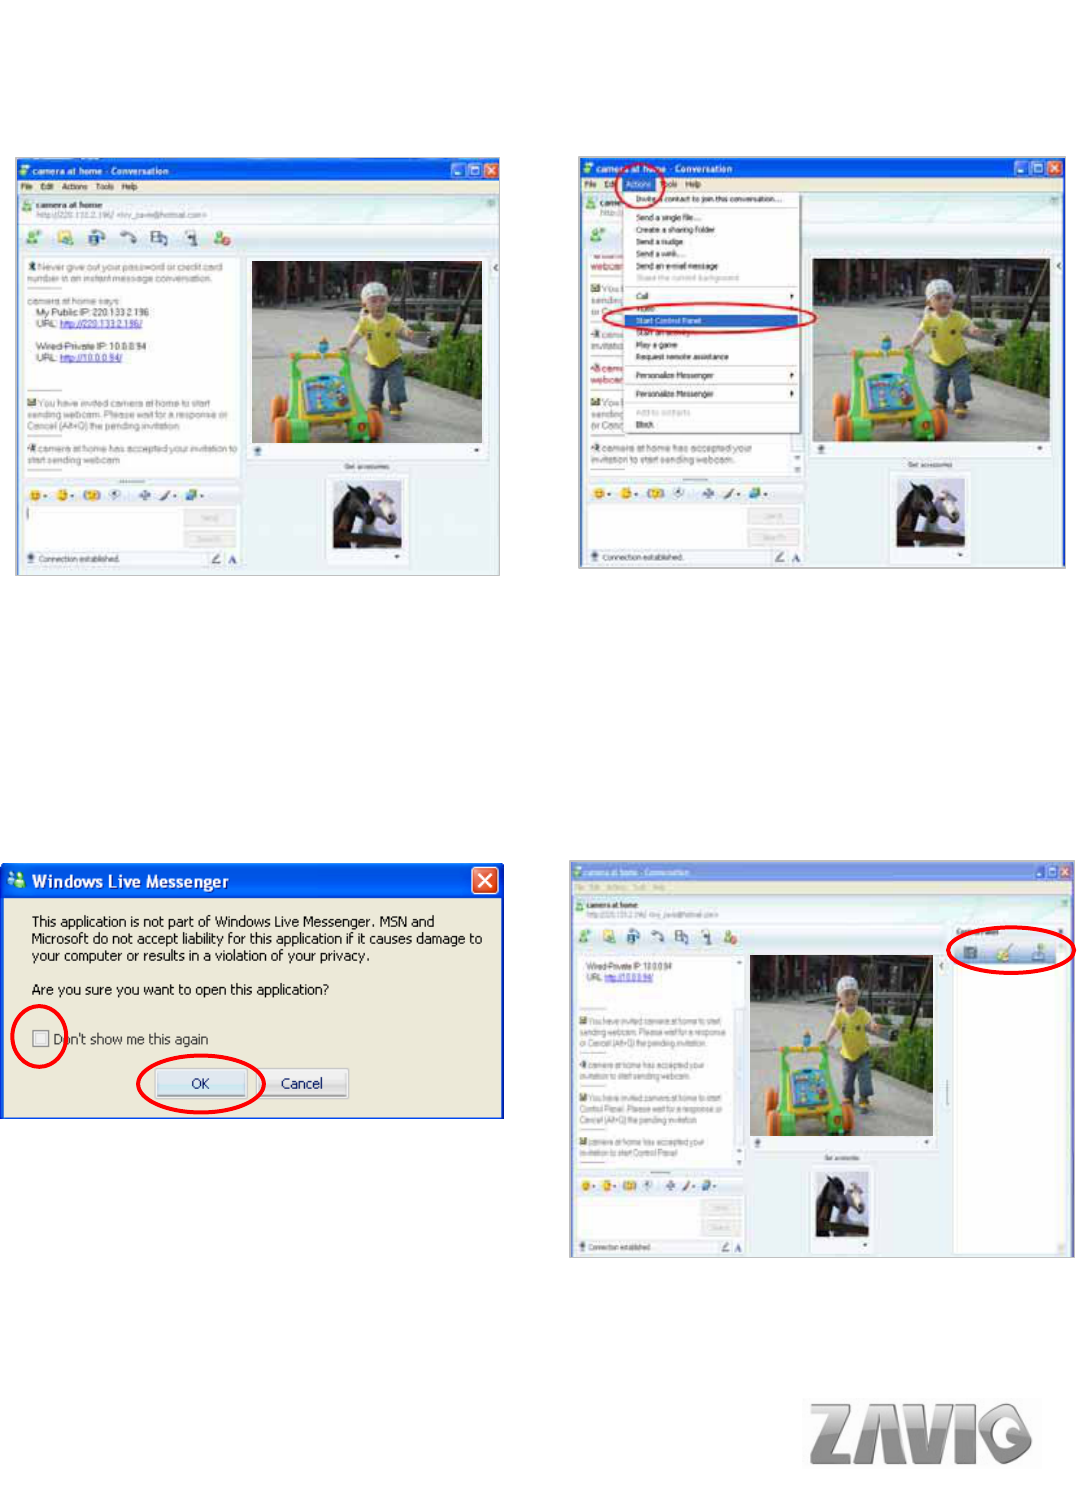Collapse side pane chevron in Control Panel window
The width and height of the screenshot is (1077, 1489).
pos(941,966)
